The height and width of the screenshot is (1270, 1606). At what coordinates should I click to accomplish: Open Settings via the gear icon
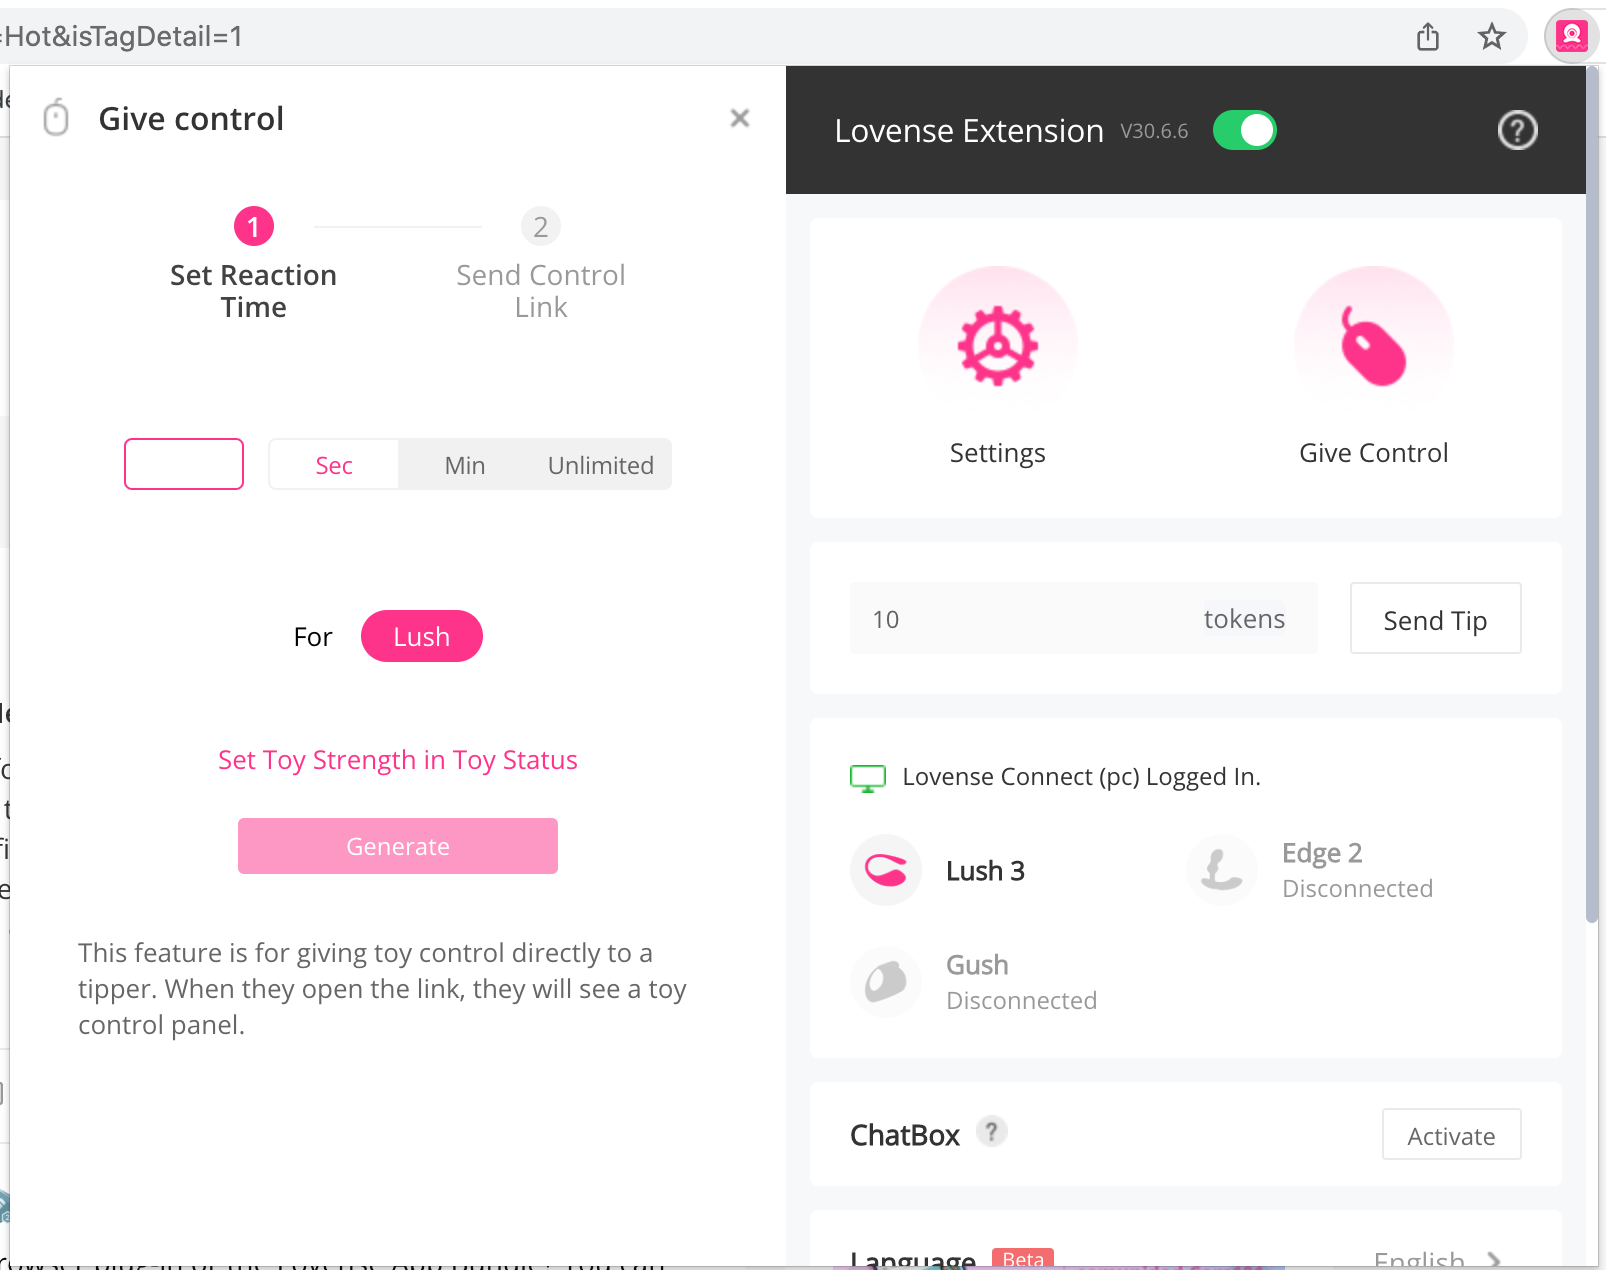[x=997, y=346]
